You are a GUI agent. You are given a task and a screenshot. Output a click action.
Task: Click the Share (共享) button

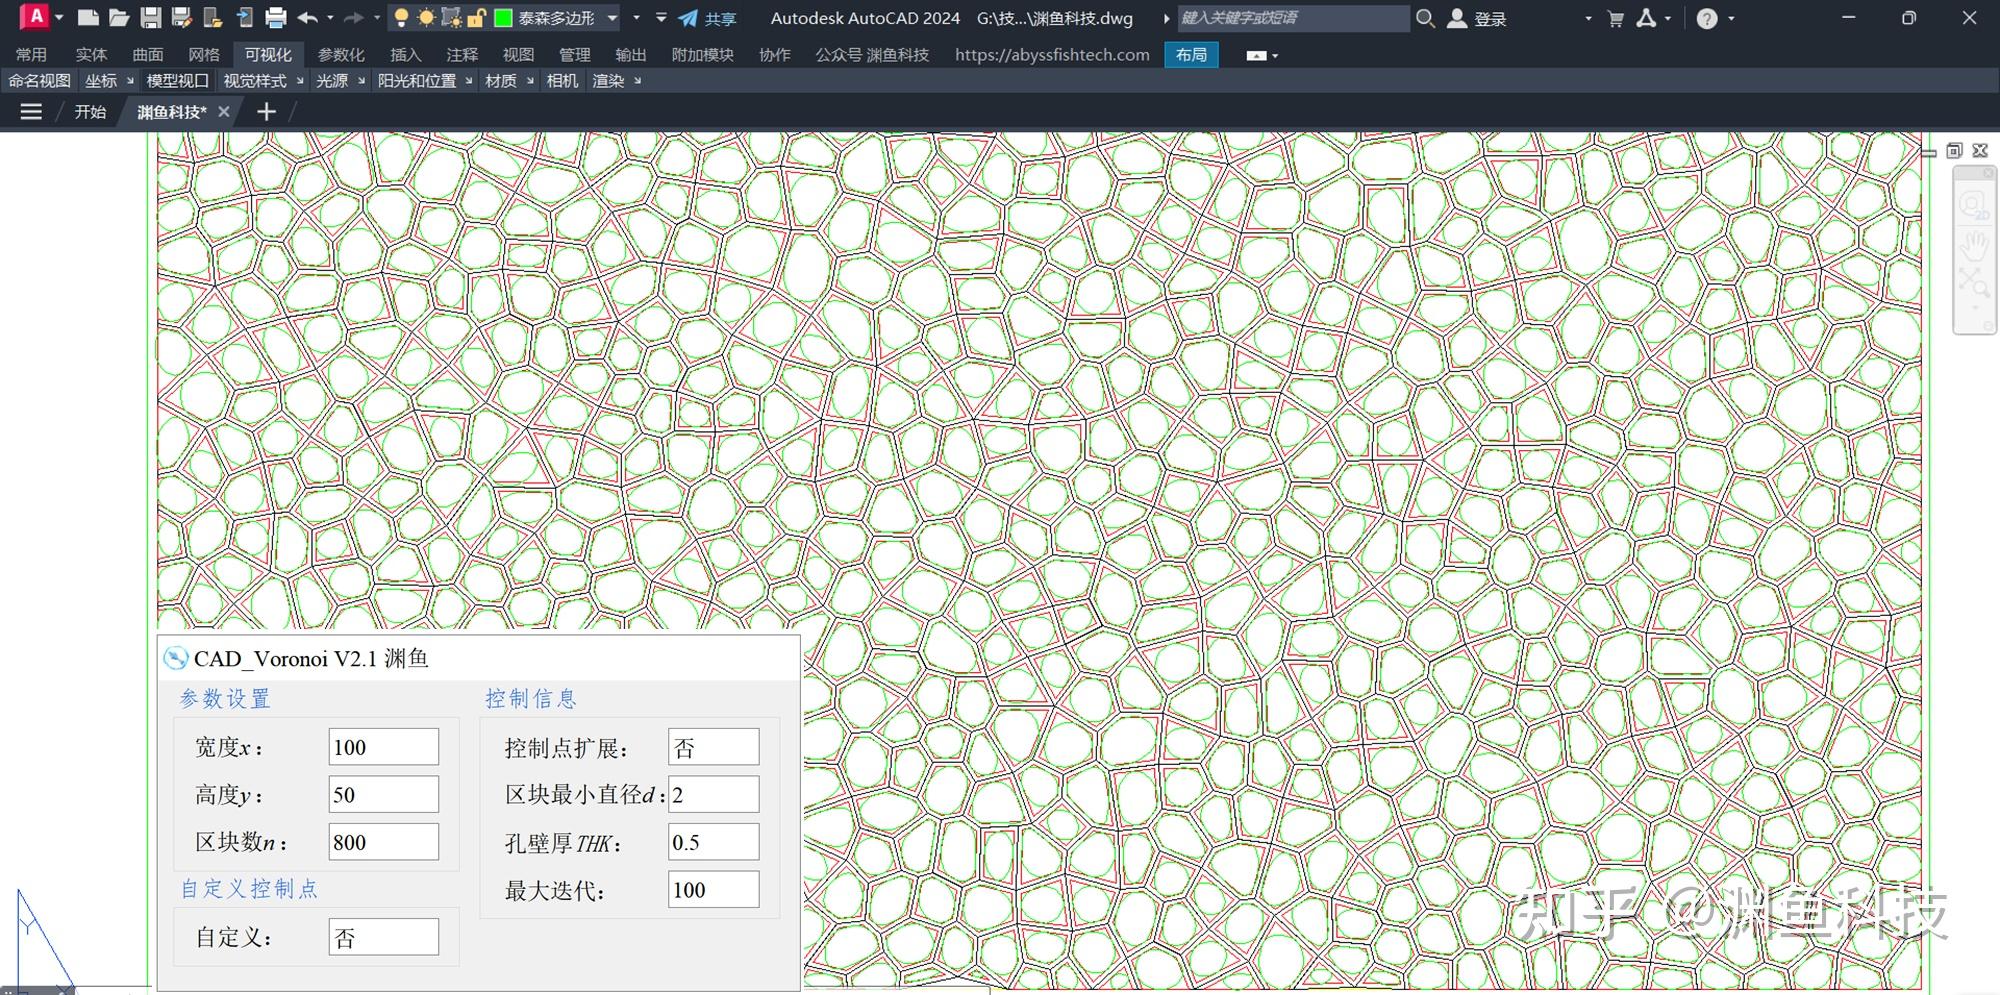[719, 18]
